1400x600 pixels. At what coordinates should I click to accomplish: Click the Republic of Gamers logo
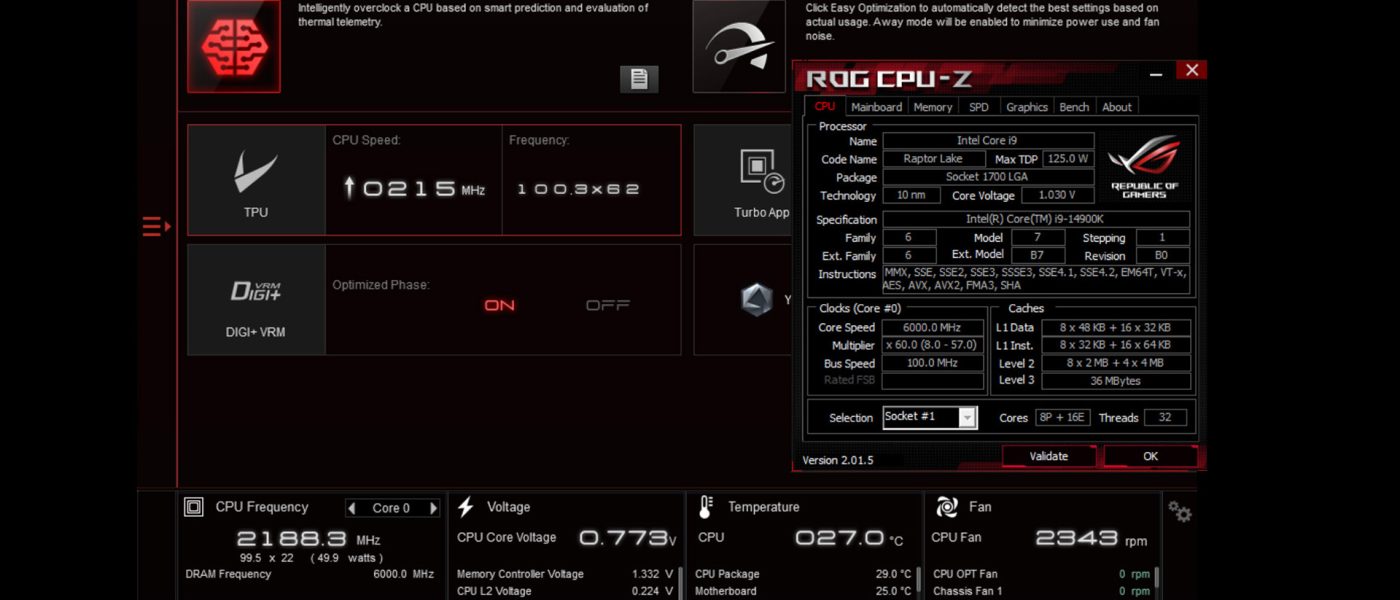pyautogui.click(x=1144, y=166)
